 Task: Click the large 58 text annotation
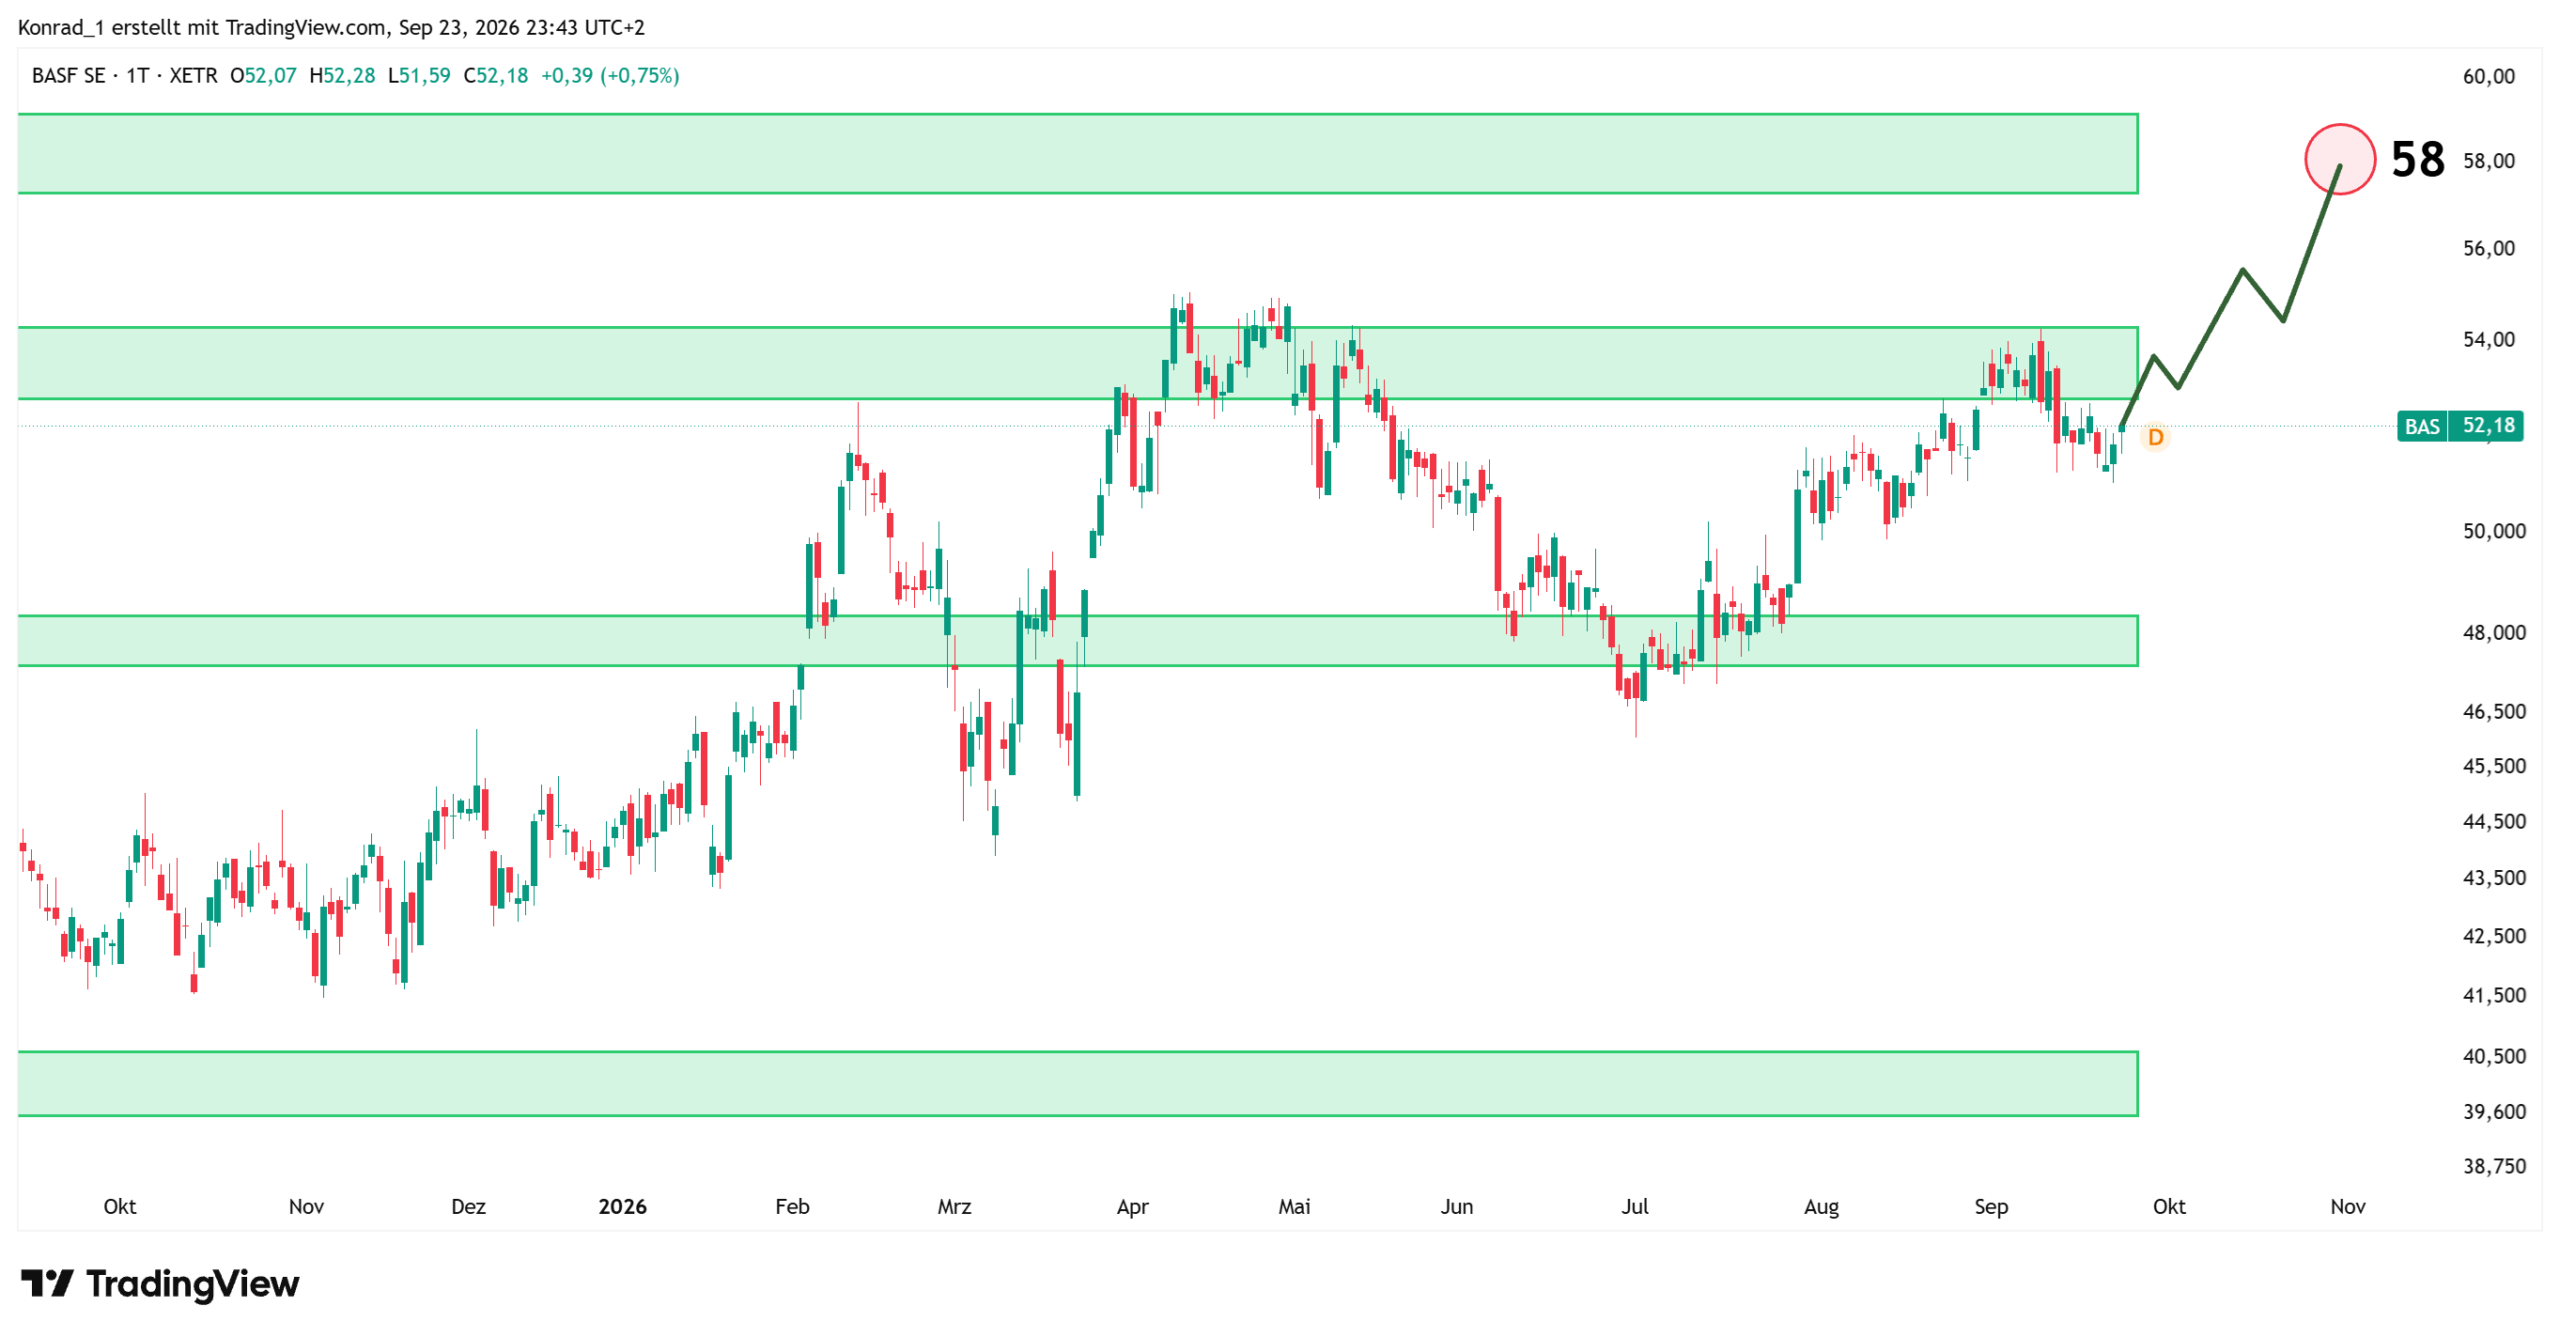pos(2417,159)
